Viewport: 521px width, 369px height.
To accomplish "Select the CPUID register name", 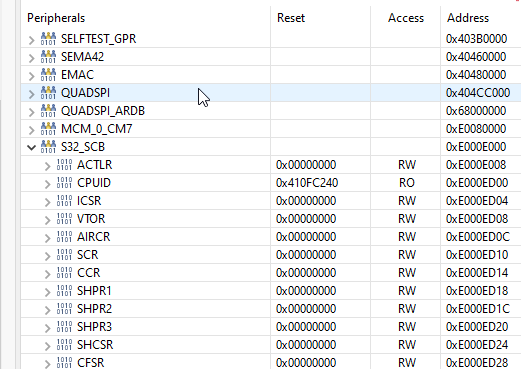I will 94,183.
